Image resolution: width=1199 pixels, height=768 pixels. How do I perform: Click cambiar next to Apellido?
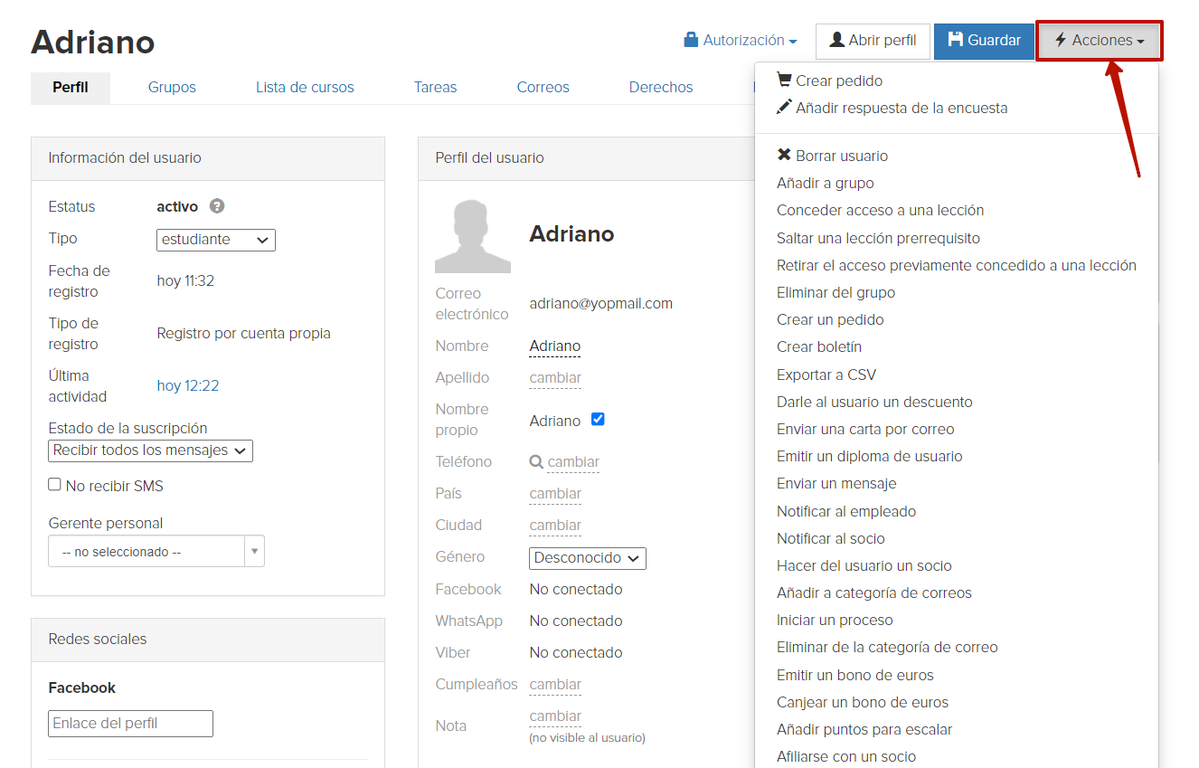pyautogui.click(x=555, y=378)
